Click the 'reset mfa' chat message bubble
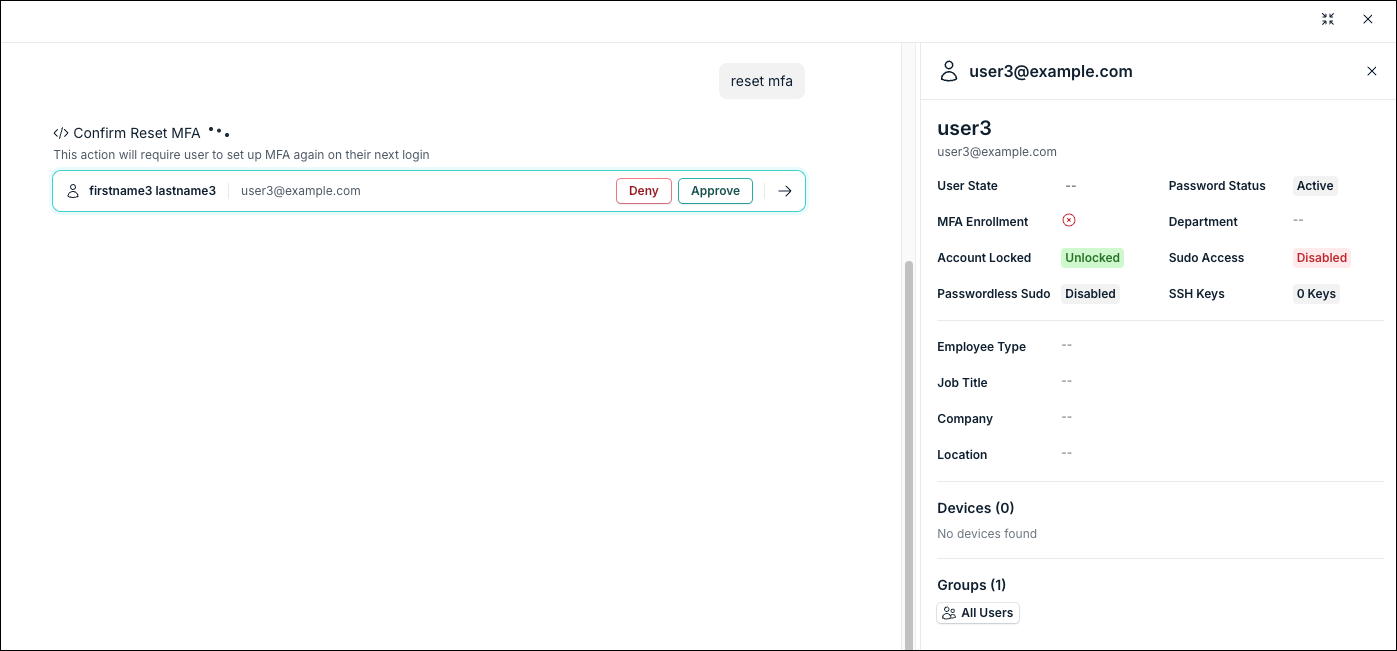1397x651 pixels. coord(761,81)
